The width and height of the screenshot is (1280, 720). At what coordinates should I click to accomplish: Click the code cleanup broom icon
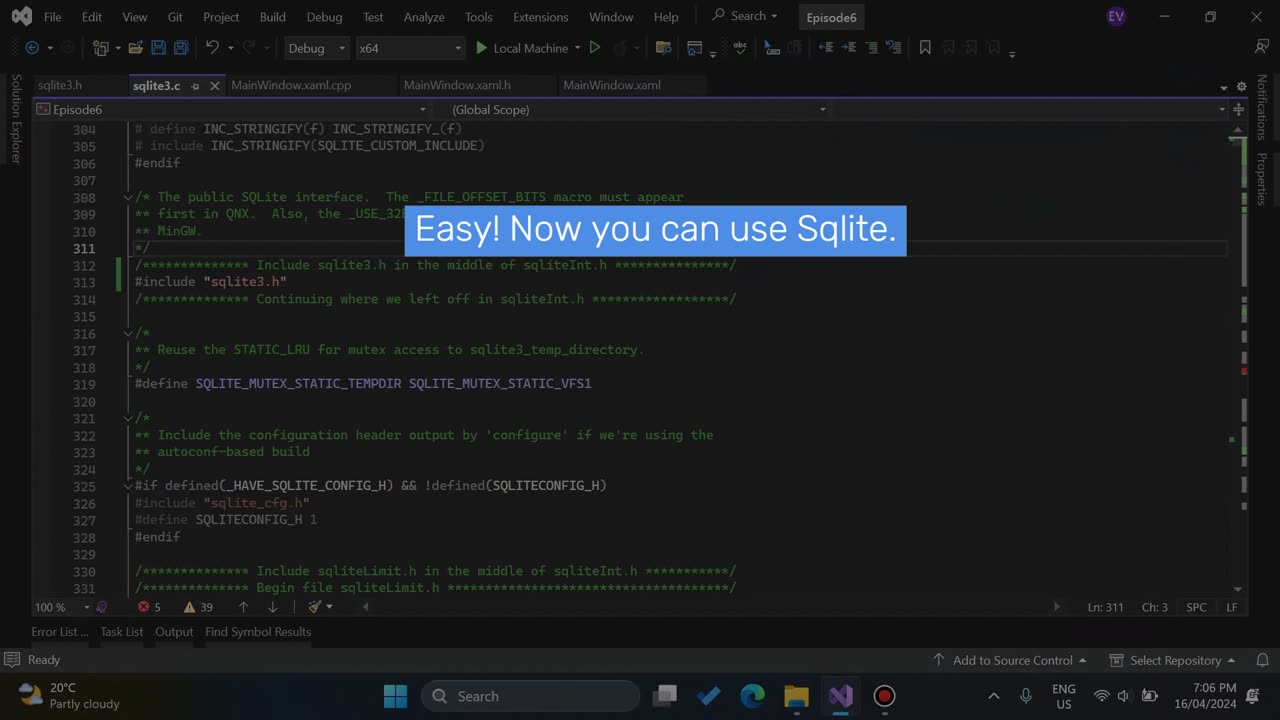(315, 607)
